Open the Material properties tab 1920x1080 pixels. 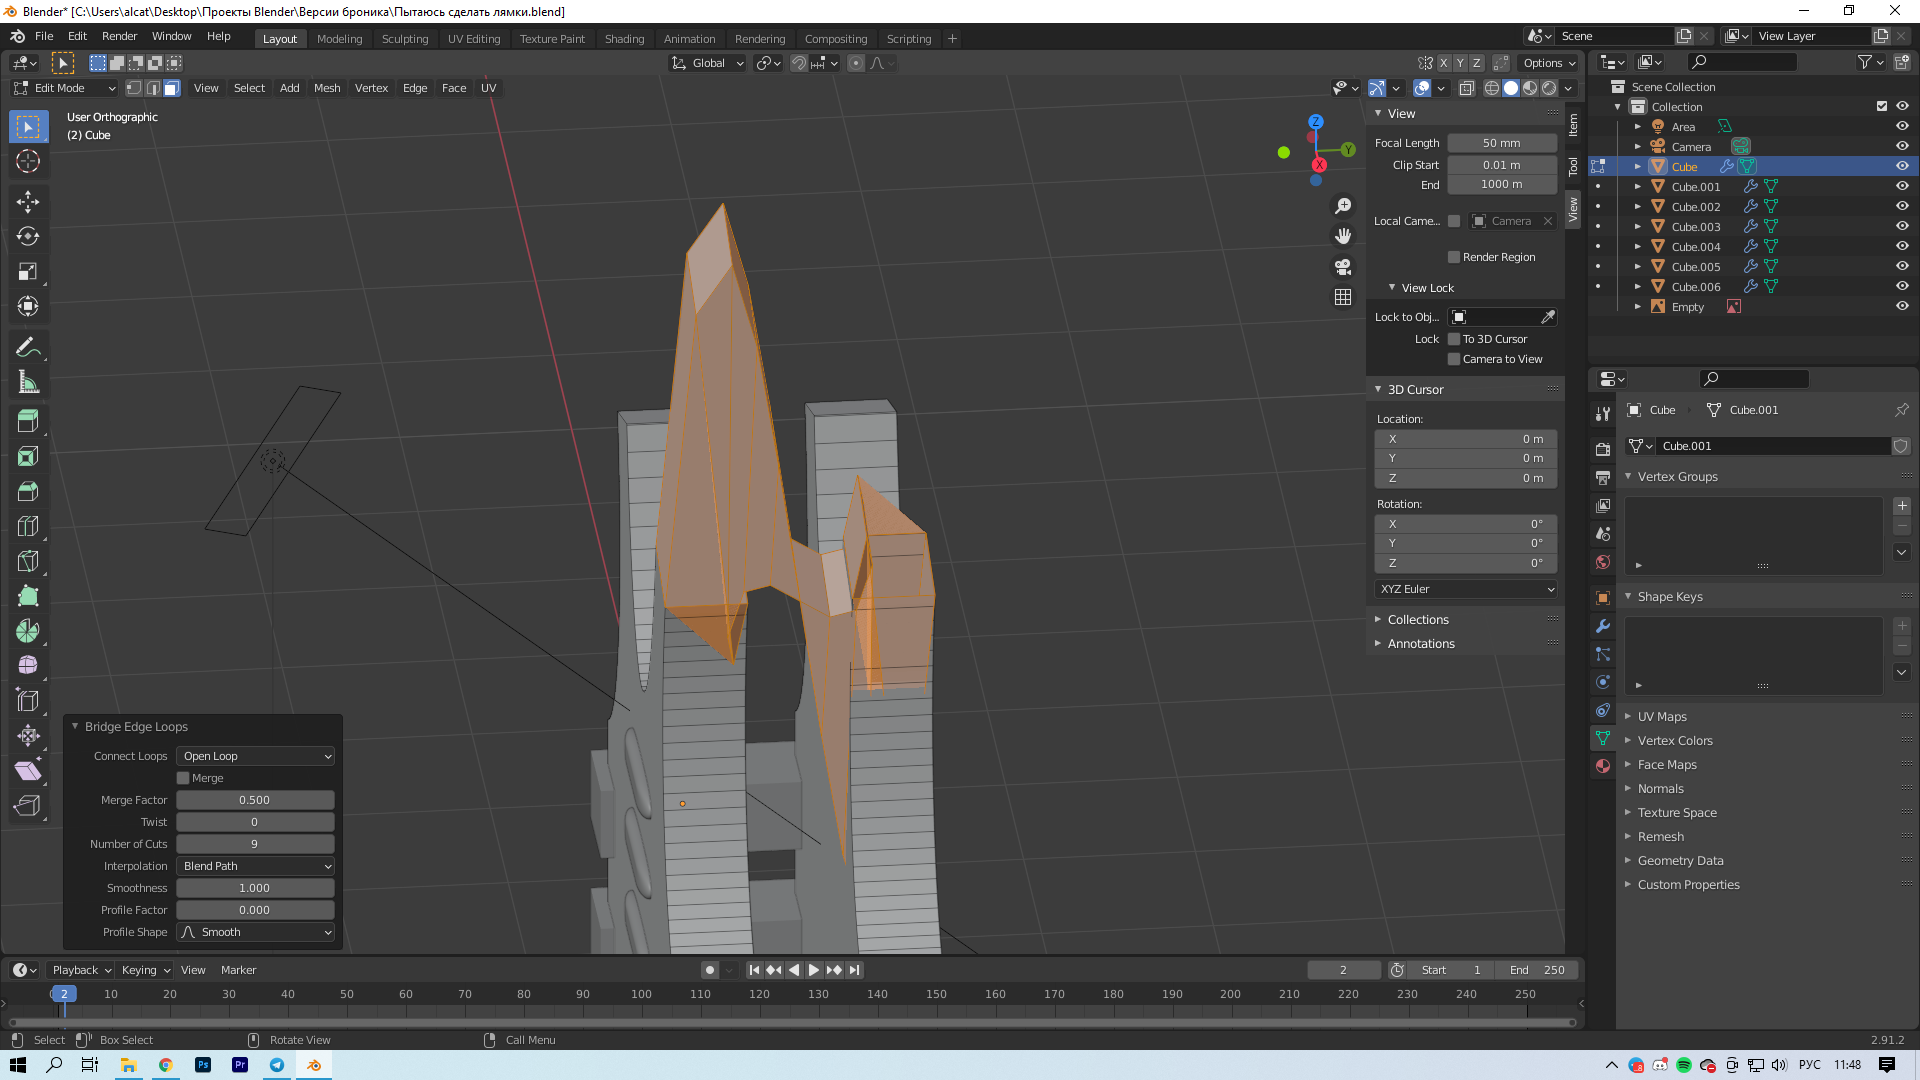click(x=1603, y=766)
